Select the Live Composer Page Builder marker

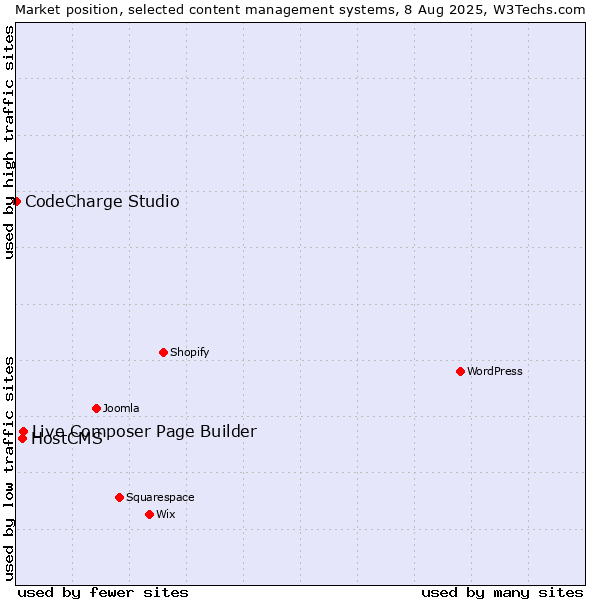(23, 431)
